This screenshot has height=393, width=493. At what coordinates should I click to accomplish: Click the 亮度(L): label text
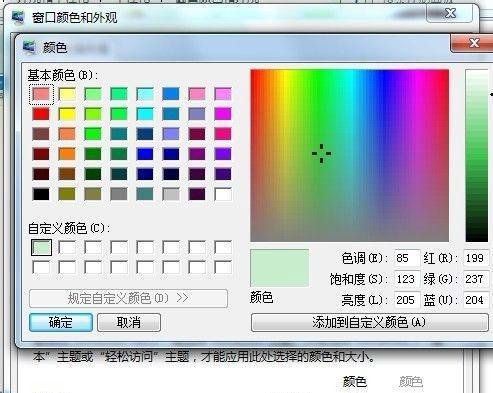click(x=365, y=300)
